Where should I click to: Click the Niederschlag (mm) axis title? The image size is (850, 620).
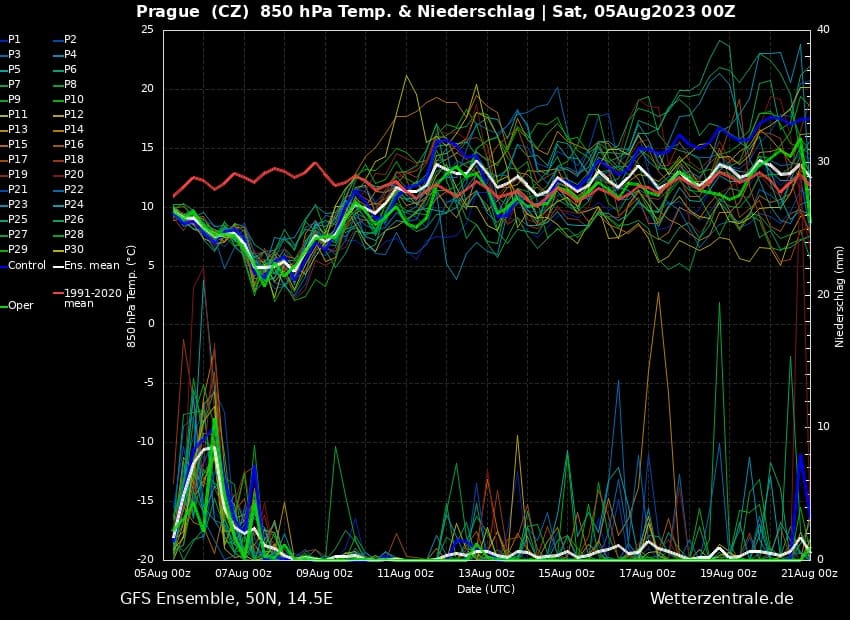[839, 296]
